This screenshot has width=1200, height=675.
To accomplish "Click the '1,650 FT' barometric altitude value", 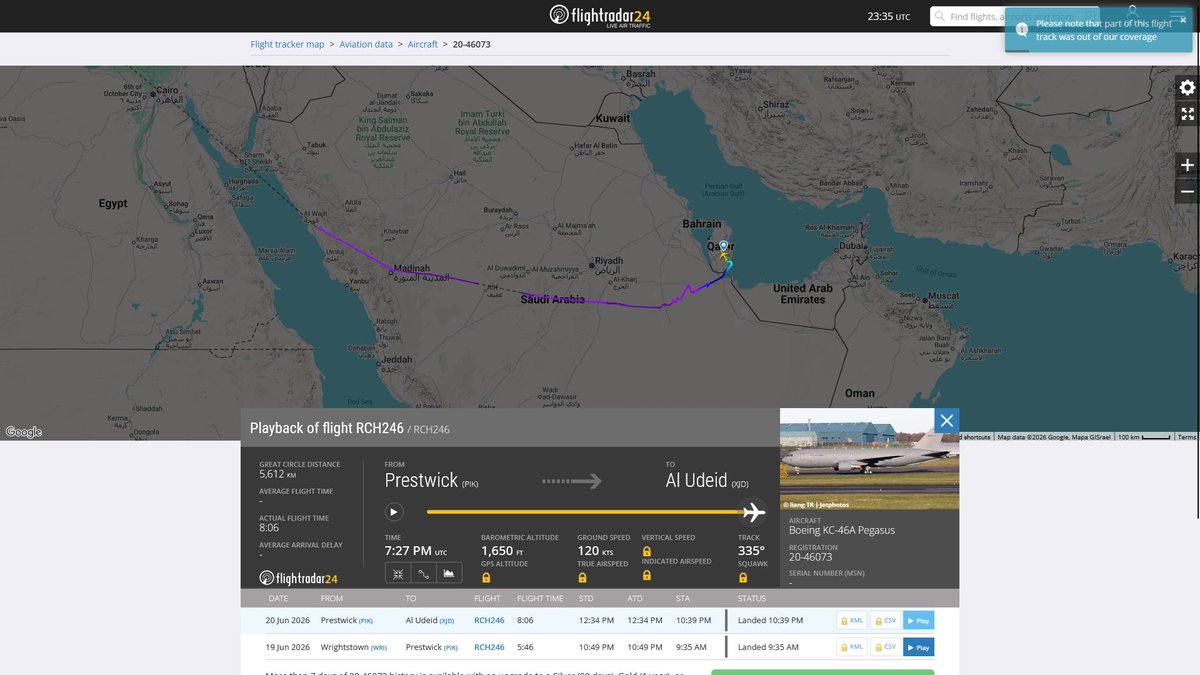I will pyautogui.click(x=503, y=550).
